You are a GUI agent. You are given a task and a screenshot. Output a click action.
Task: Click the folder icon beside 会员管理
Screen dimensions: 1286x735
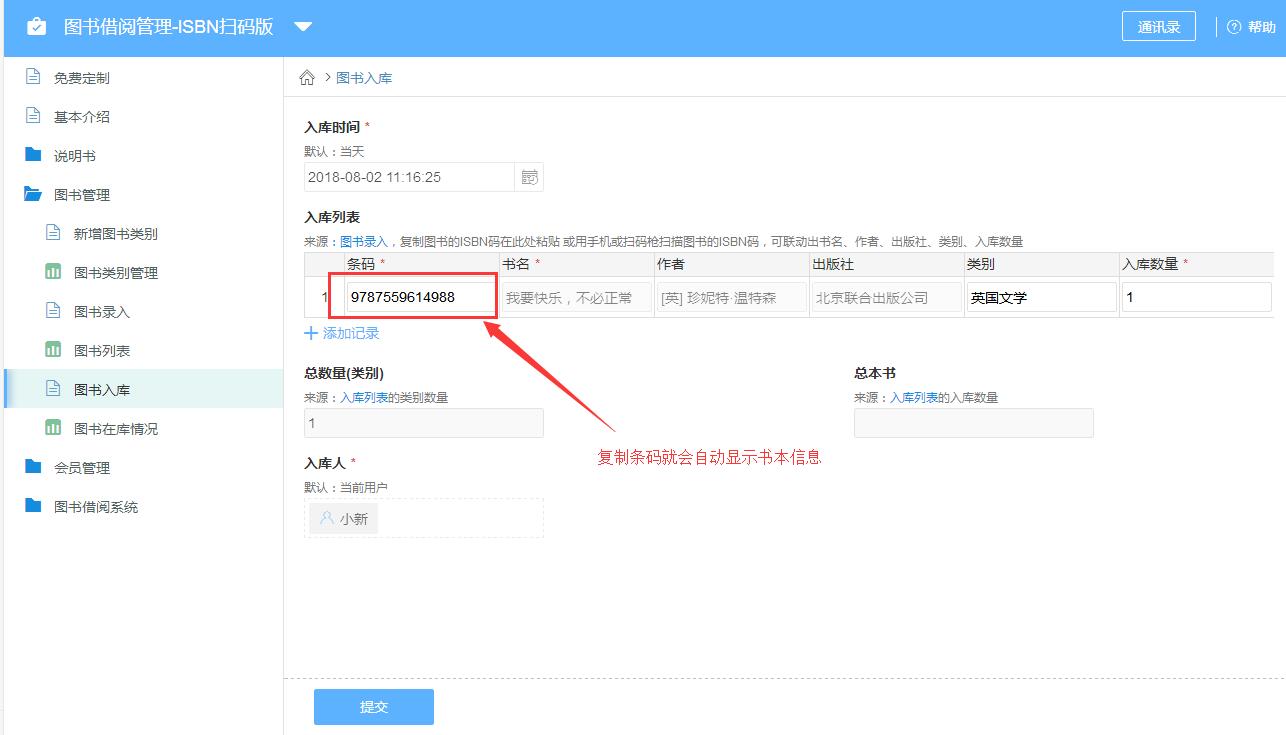pos(33,467)
